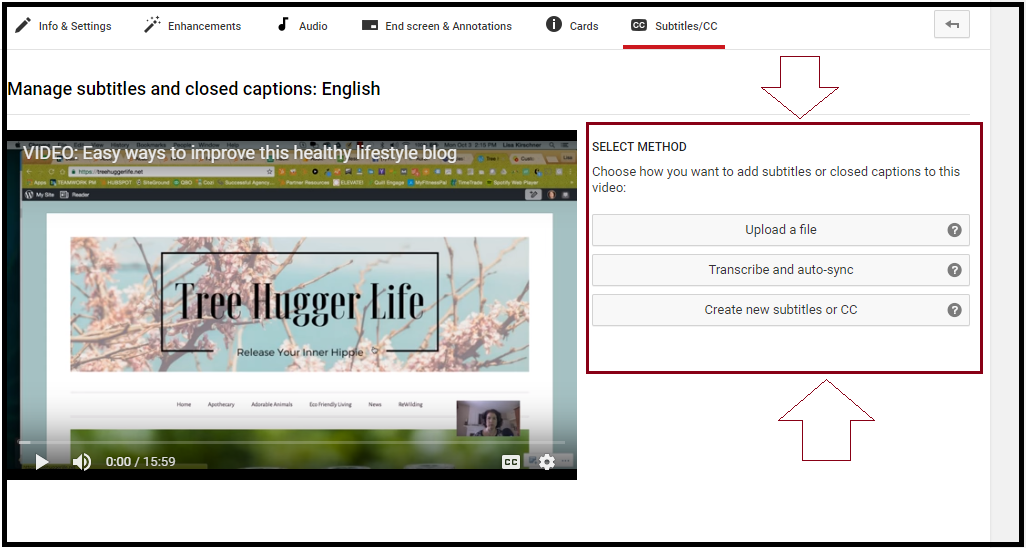Choose Transcribe and auto-sync method
The height and width of the screenshot is (548, 1026).
point(780,270)
